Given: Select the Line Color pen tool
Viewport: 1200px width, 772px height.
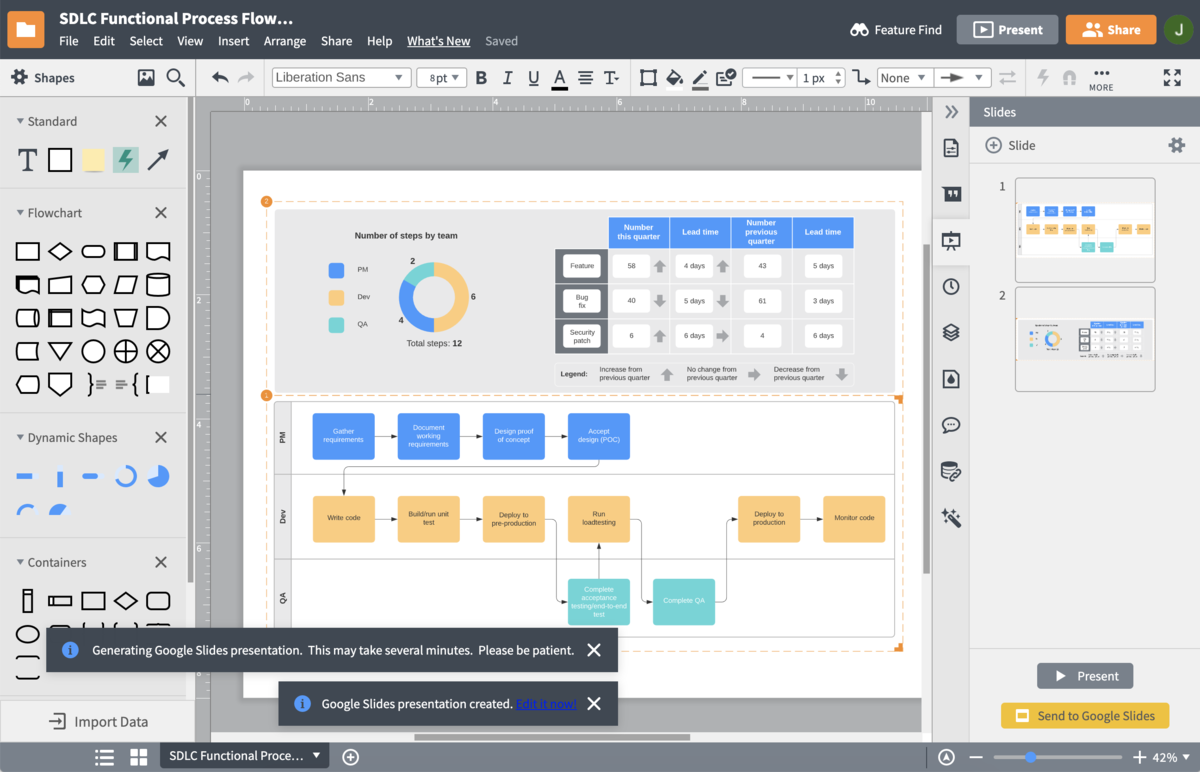Looking at the screenshot, I should point(698,77).
